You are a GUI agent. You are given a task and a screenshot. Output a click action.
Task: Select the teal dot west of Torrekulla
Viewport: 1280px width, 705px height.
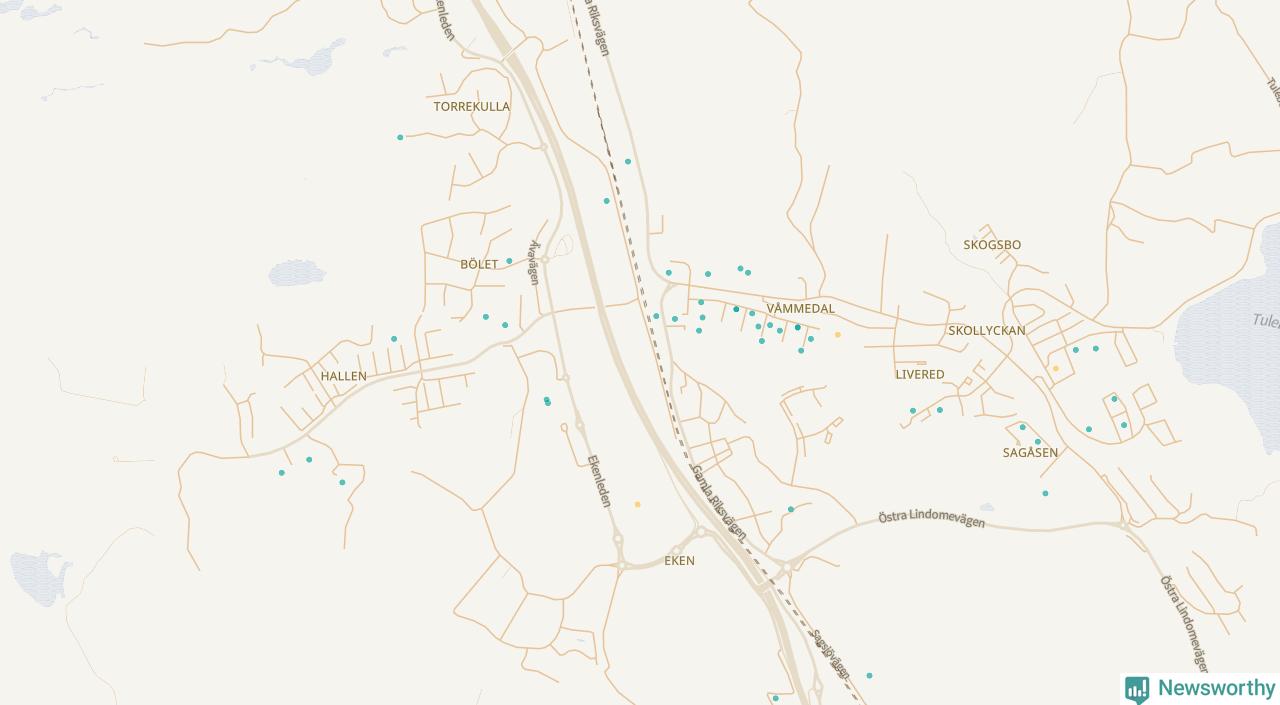(x=400, y=138)
